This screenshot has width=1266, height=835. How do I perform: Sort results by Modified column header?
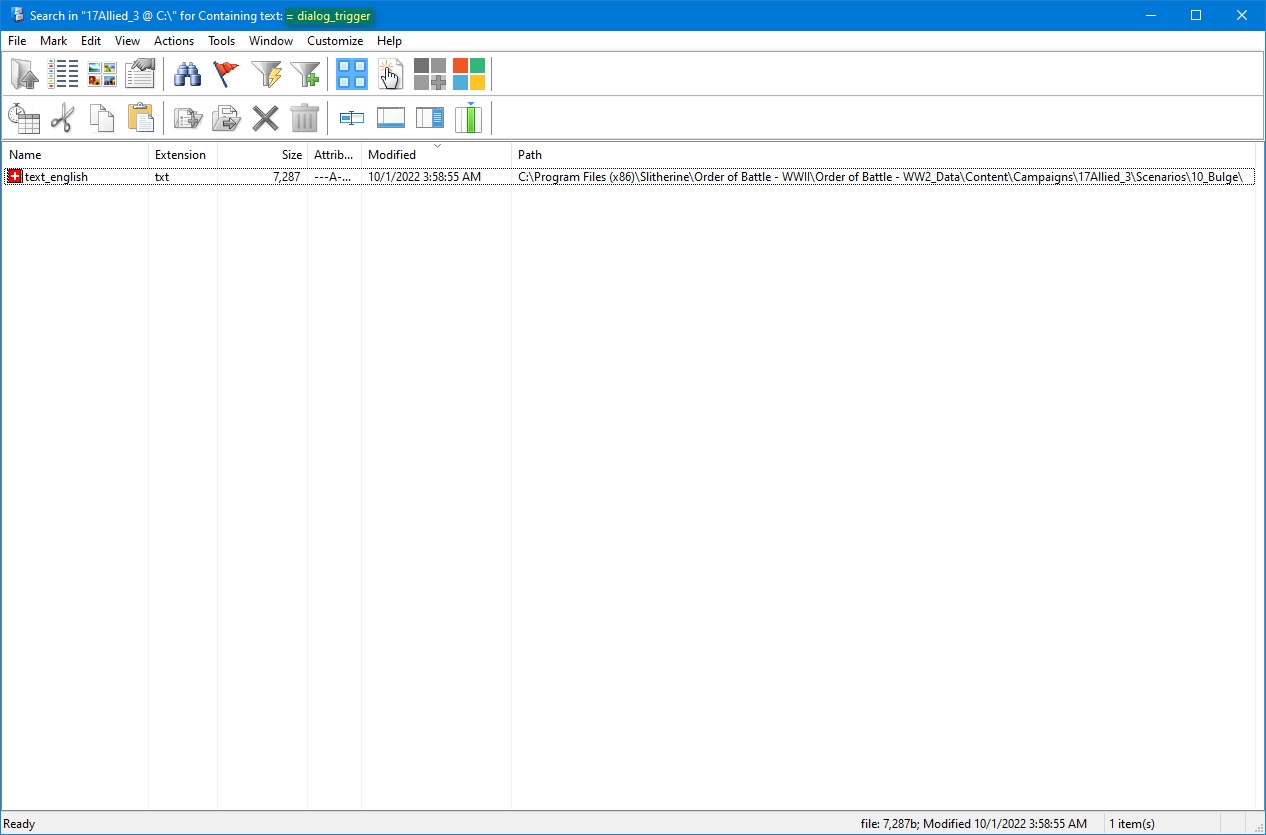392,155
